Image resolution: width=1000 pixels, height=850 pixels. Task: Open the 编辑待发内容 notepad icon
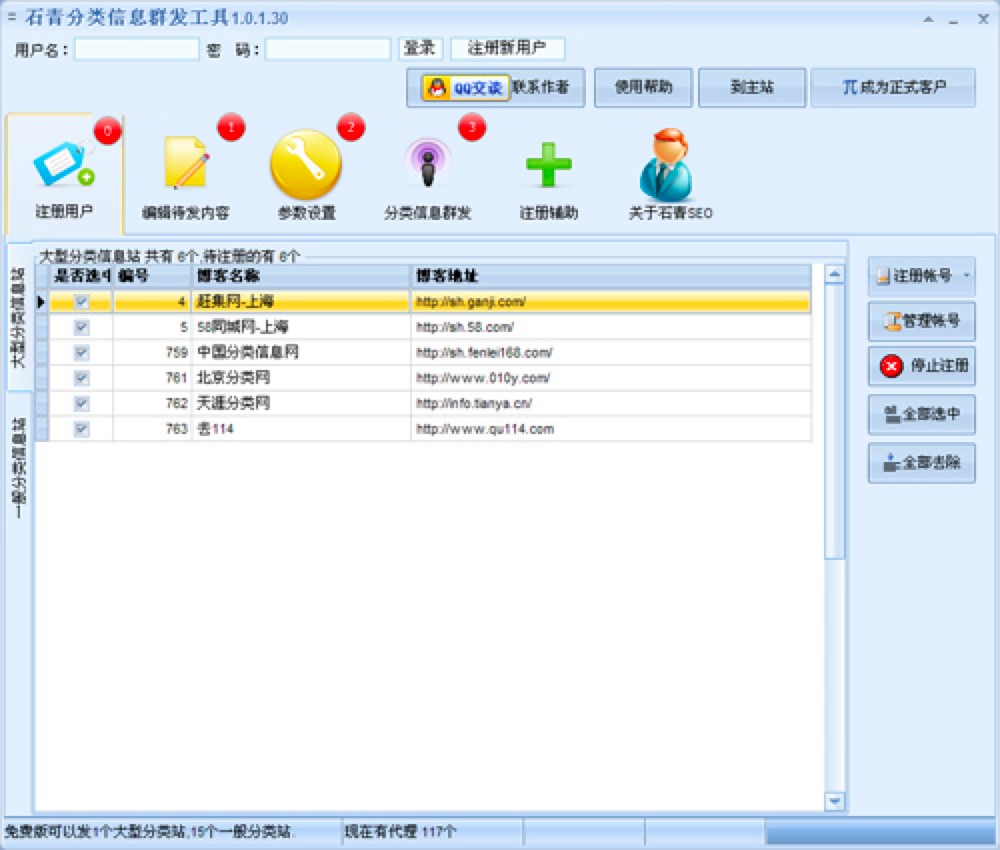[186, 162]
